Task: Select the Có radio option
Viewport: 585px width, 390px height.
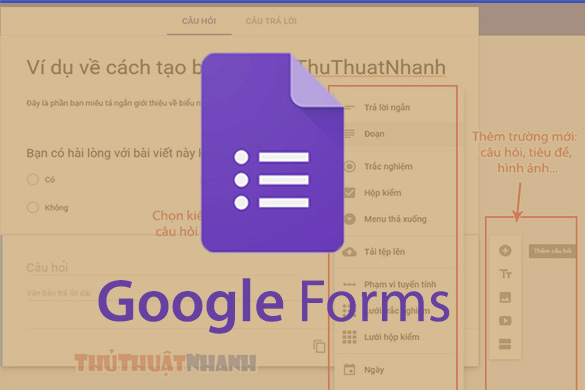Action: point(33,180)
